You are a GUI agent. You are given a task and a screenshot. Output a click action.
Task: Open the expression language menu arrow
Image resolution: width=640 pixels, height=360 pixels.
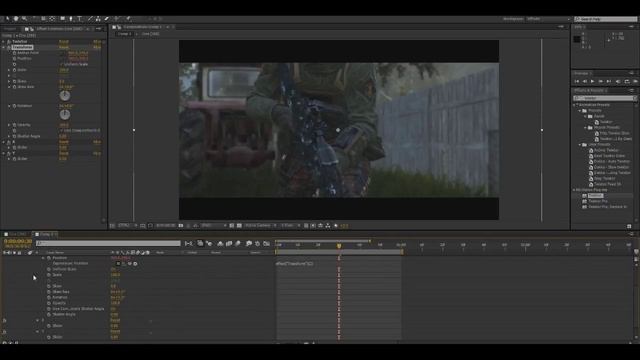pos(135,264)
